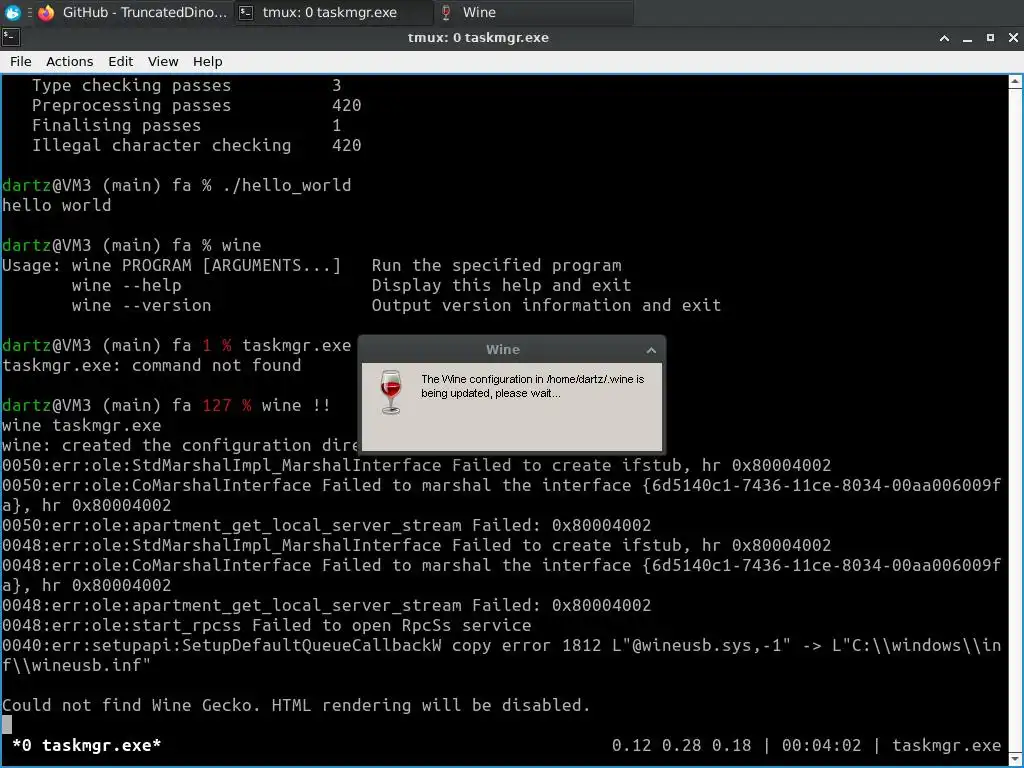1024x768 pixels.
Task: Click 'Failed to open RpcSs service' line
Action: pos(266,625)
